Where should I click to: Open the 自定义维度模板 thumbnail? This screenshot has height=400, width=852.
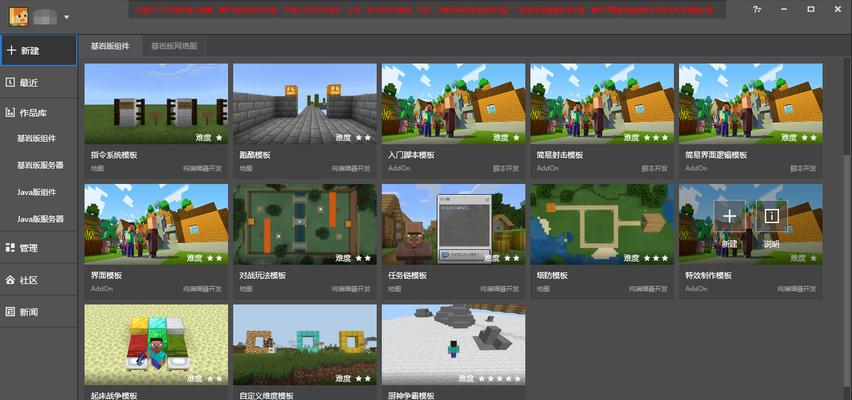coord(305,345)
